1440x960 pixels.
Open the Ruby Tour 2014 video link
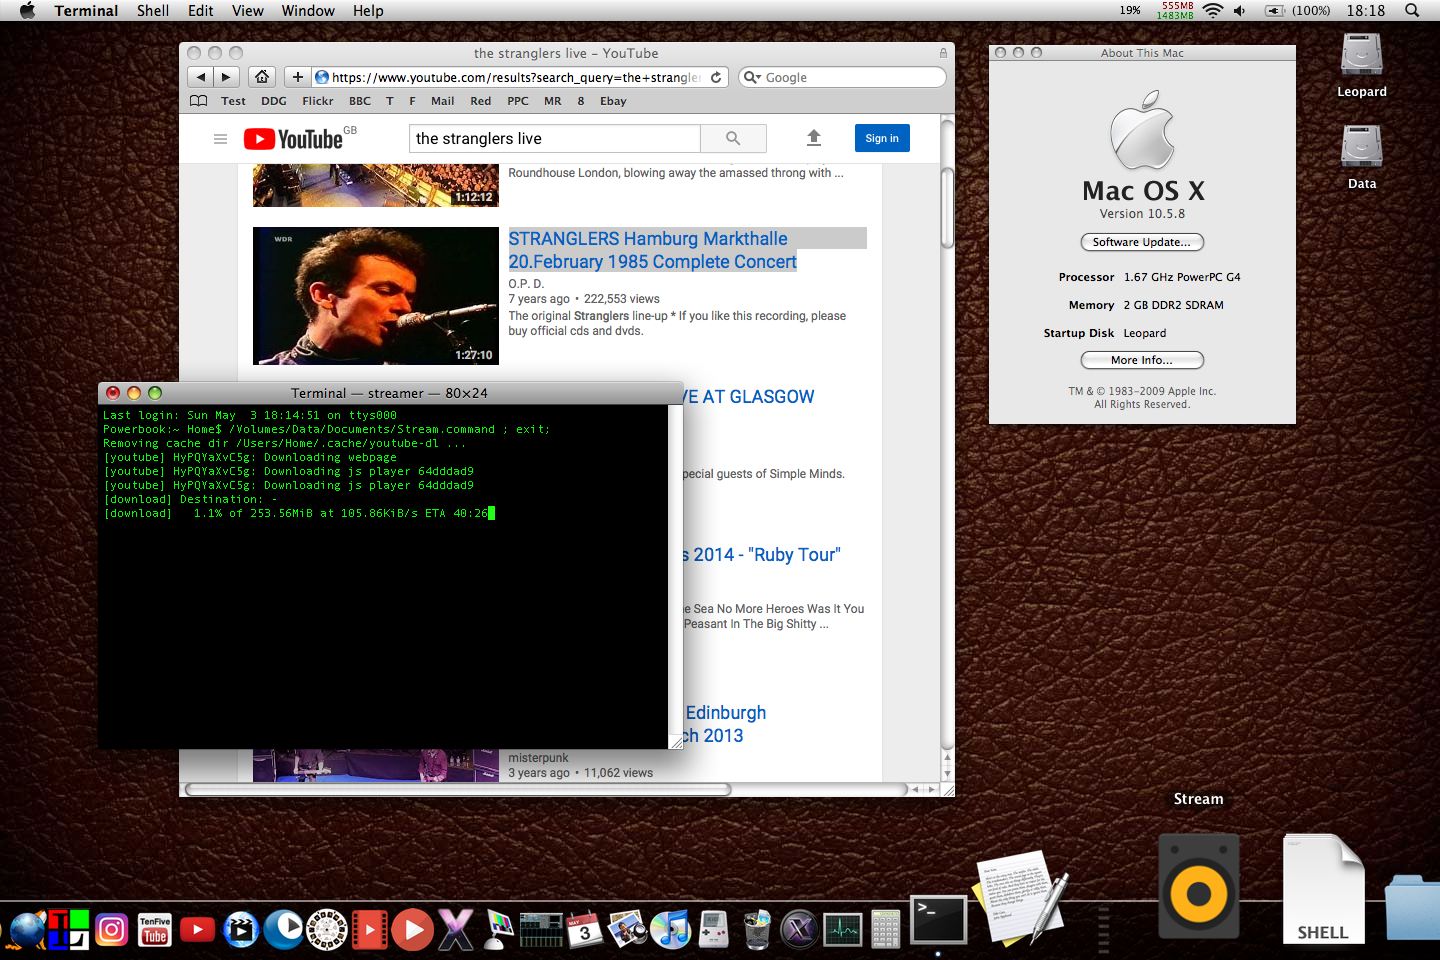coord(762,555)
